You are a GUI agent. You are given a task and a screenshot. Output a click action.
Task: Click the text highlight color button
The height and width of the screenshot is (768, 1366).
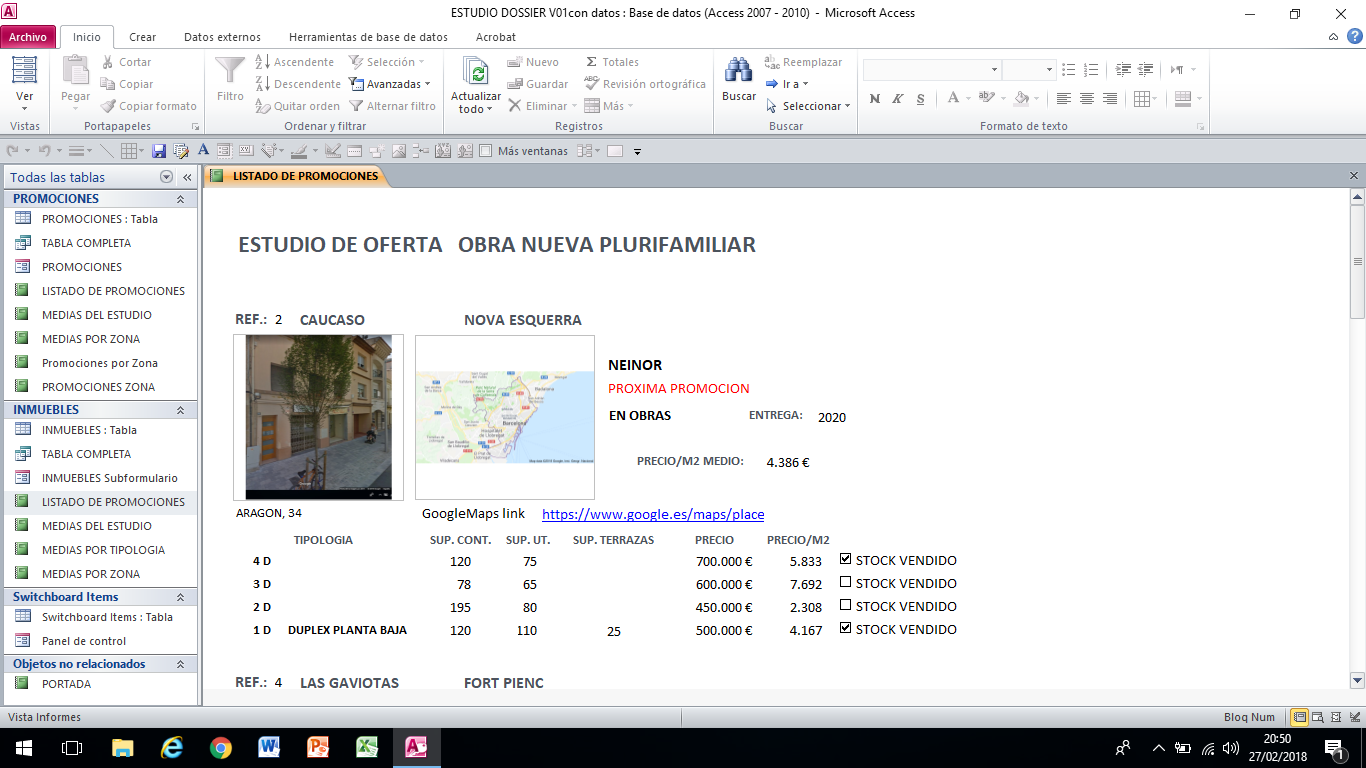(987, 98)
